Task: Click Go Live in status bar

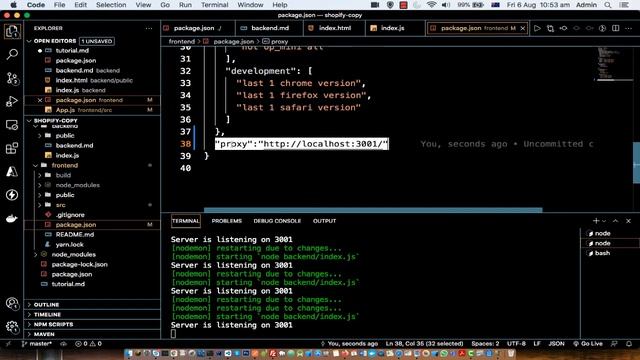Action: pyautogui.click(x=588, y=344)
